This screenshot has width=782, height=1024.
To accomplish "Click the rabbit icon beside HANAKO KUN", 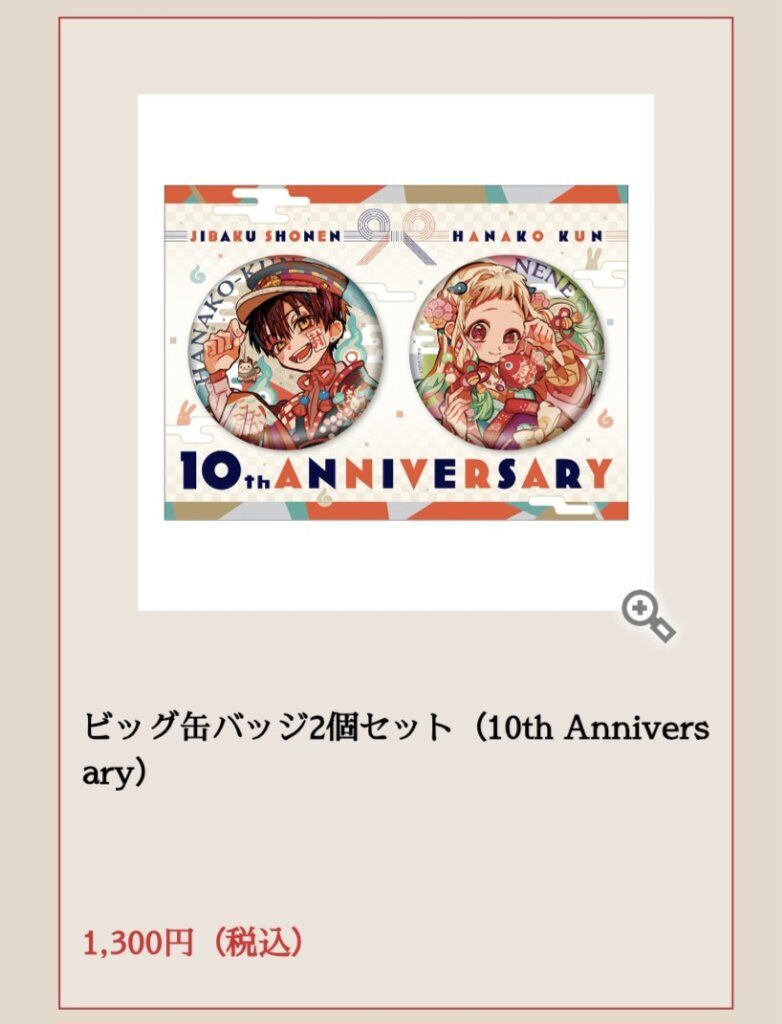I will coord(594,256).
